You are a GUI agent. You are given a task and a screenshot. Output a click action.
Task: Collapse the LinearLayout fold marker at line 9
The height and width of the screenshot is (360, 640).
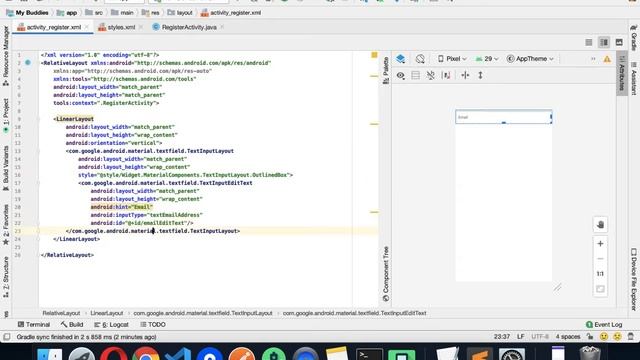[38, 119]
